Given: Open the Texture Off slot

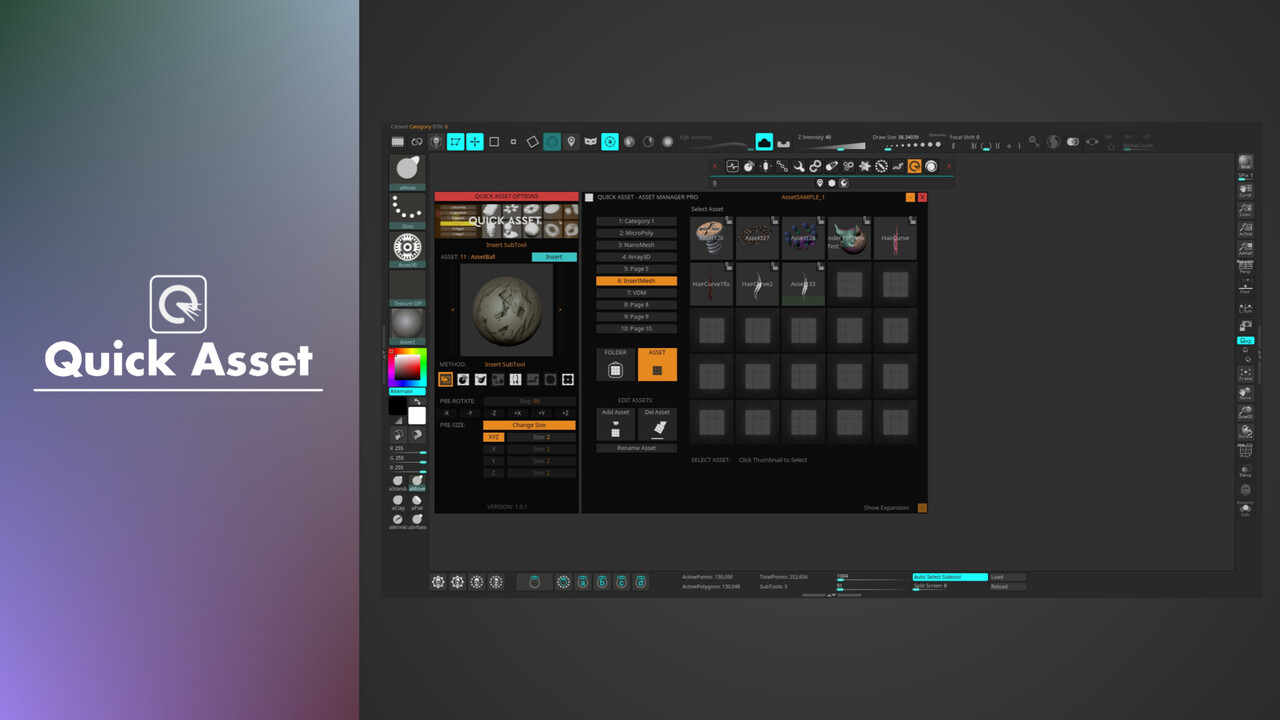Looking at the screenshot, I should click(x=407, y=287).
